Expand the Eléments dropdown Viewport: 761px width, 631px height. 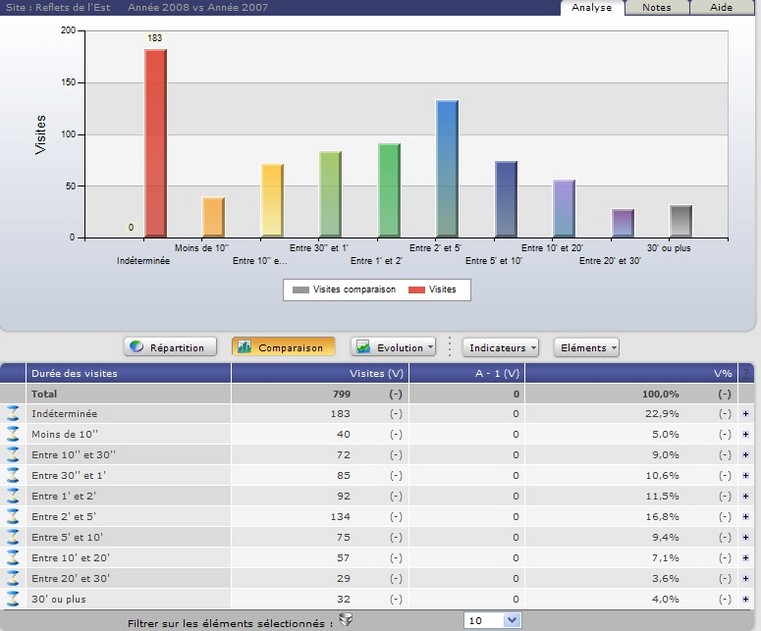click(x=586, y=348)
